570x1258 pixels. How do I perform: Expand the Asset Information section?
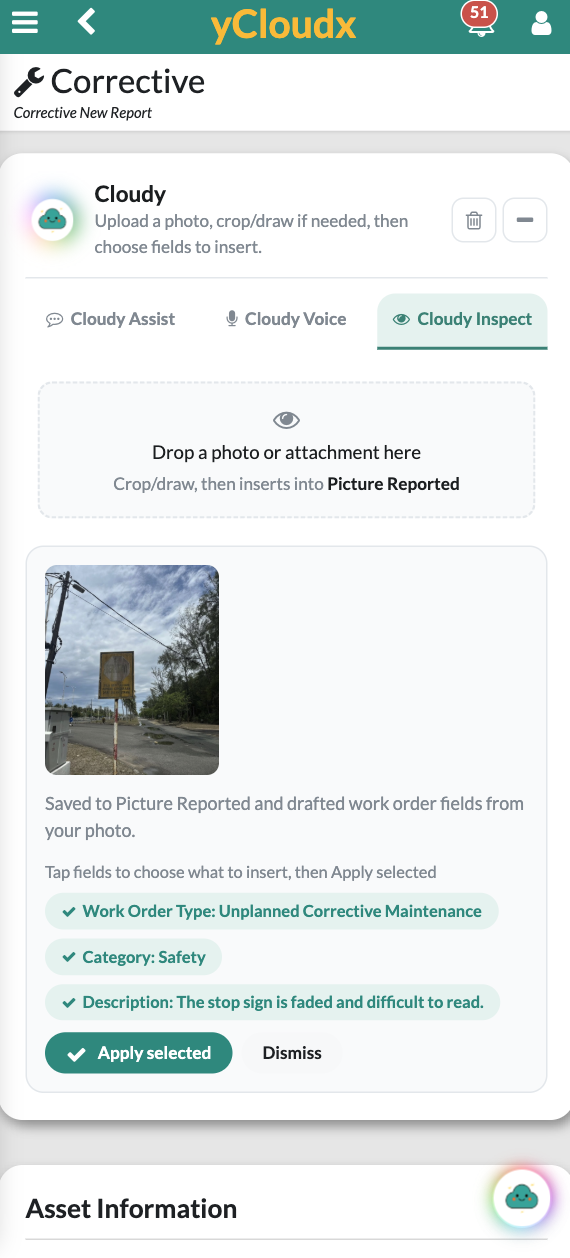click(132, 1208)
